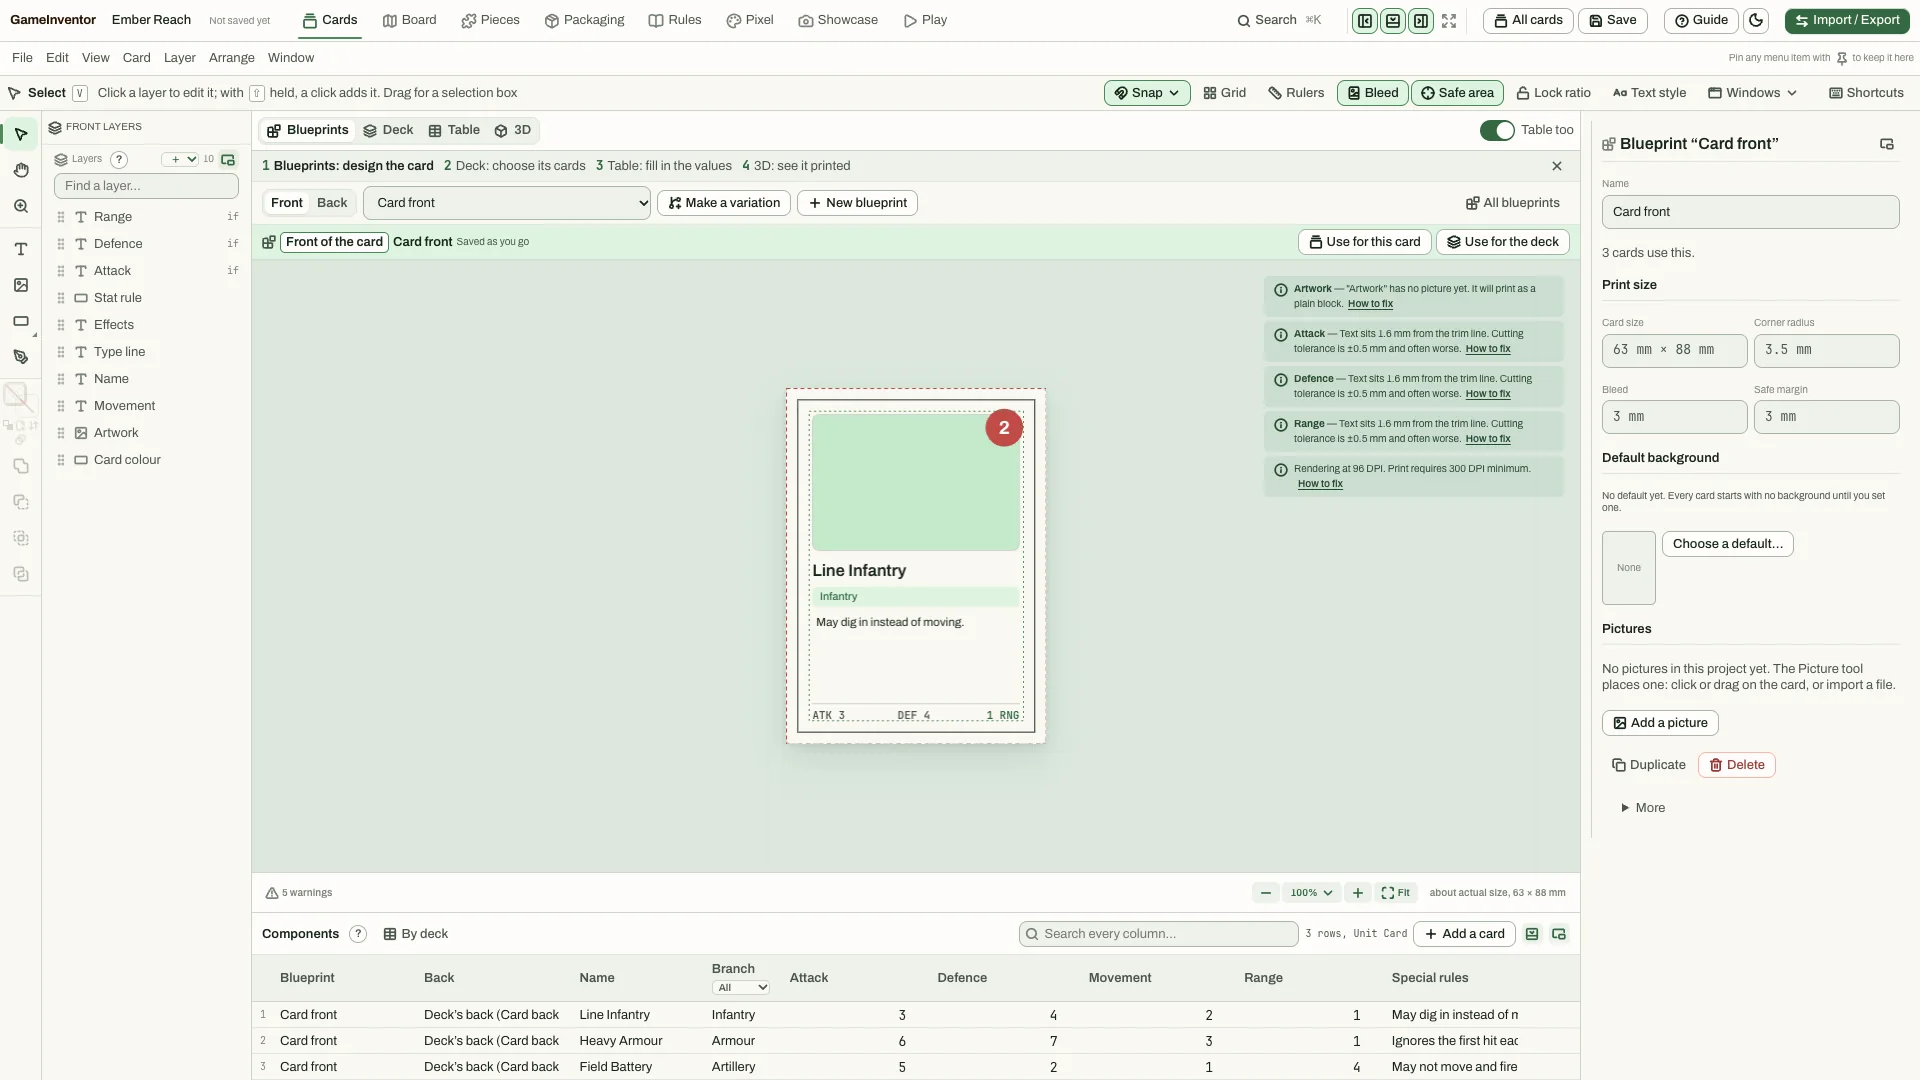Toggle Snap option
The height and width of the screenshot is (1080, 1920).
coord(1147,93)
